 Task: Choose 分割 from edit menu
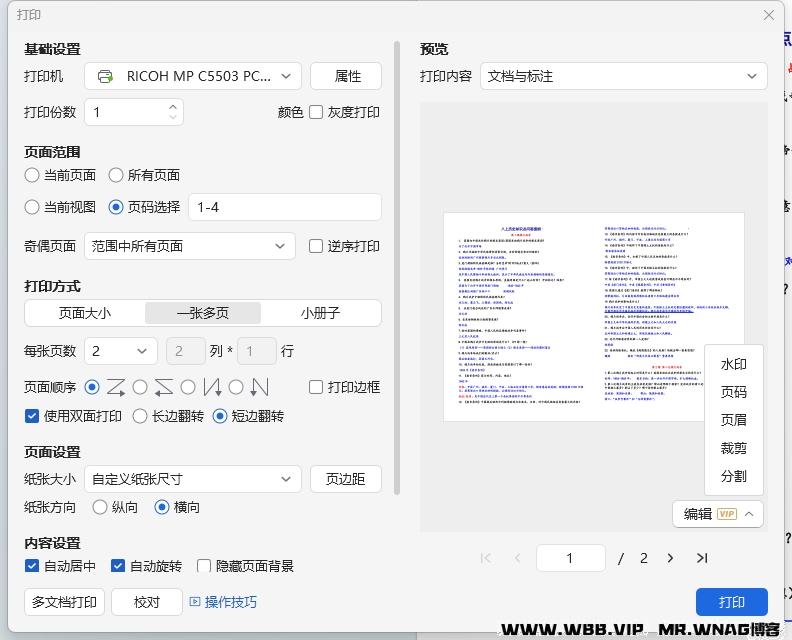pyautogui.click(x=733, y=476)
